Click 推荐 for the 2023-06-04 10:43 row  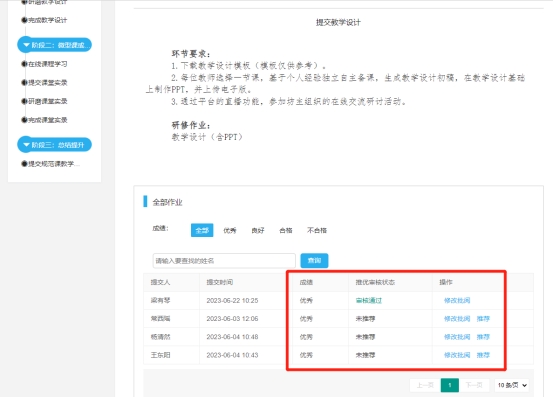click(483, 355)
